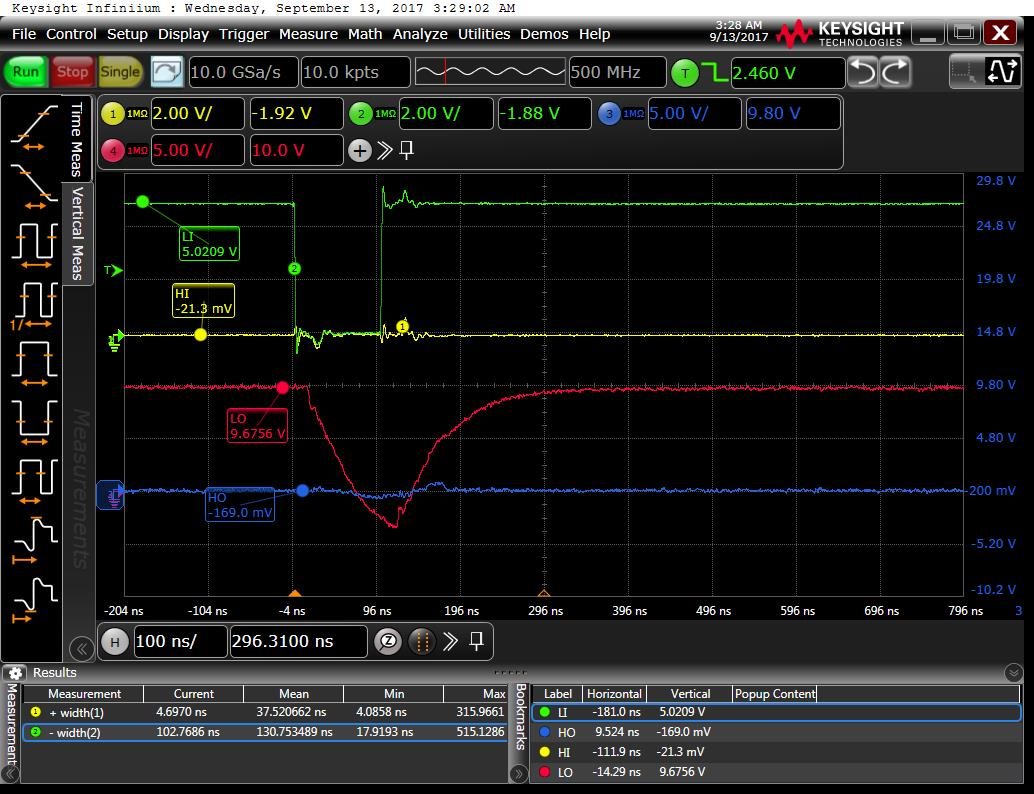Click the zoom box selection icon
This screenshot has width=1034, height=794.
(x=966, y=72)
